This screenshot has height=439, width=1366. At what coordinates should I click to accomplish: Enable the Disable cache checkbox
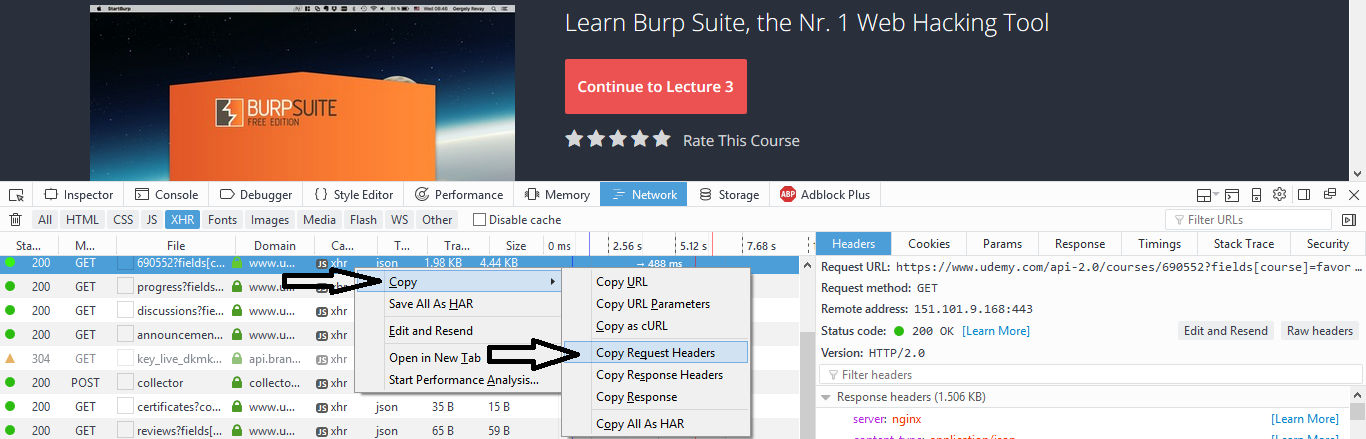(x=479, y=220)
